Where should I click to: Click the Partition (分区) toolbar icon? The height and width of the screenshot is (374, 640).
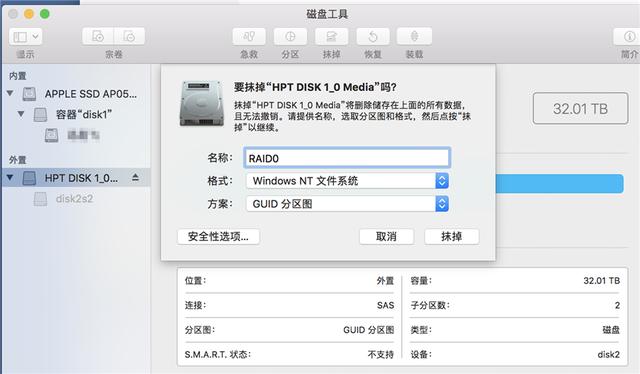point(290,37)
